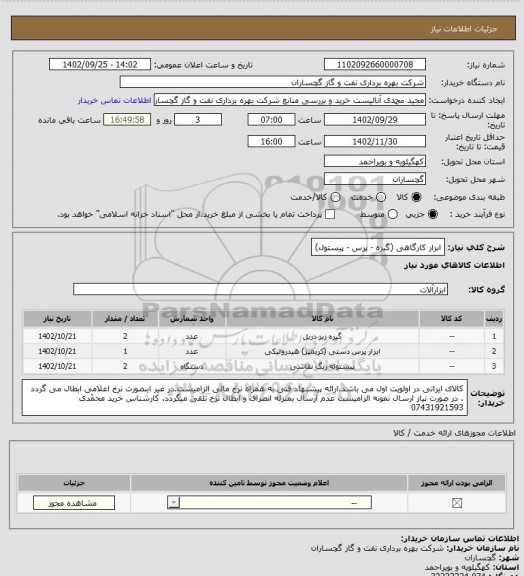This screenshot has width=524, height=576.
Task: Click the response time field 07:00
Action: (x=271, y=119)
